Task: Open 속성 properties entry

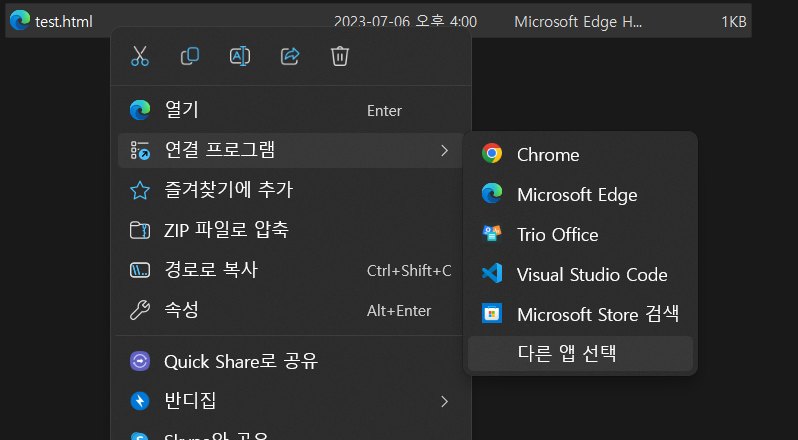Action: [291, 310]
